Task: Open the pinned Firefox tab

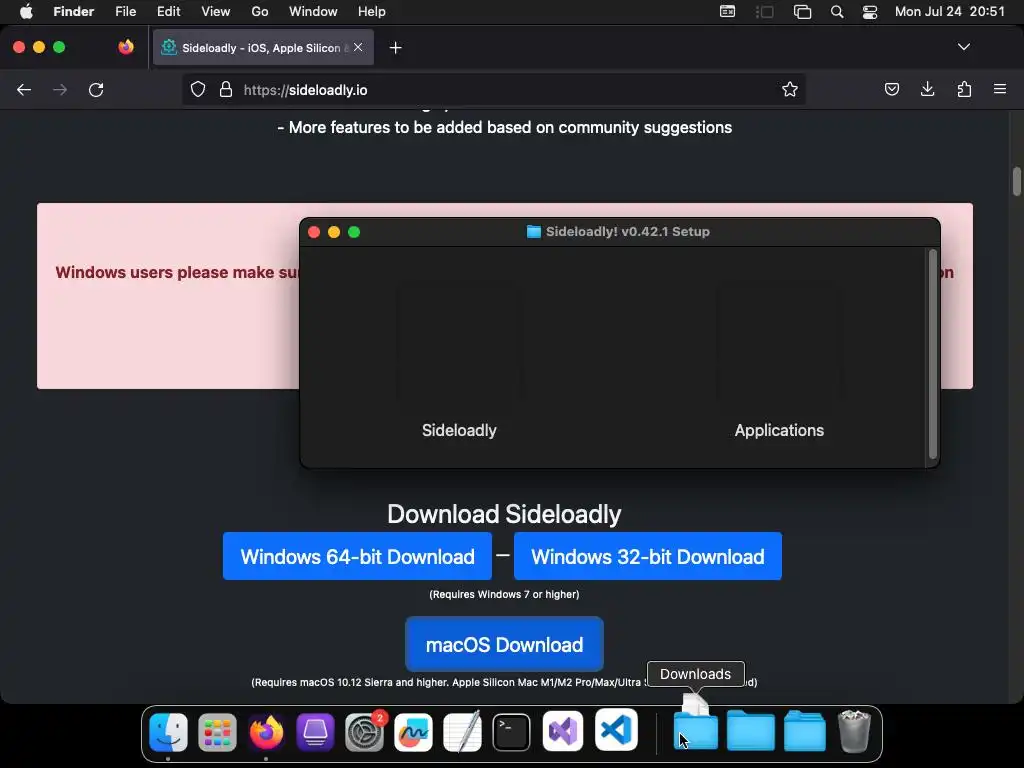Action: click(x=125, y=47)
